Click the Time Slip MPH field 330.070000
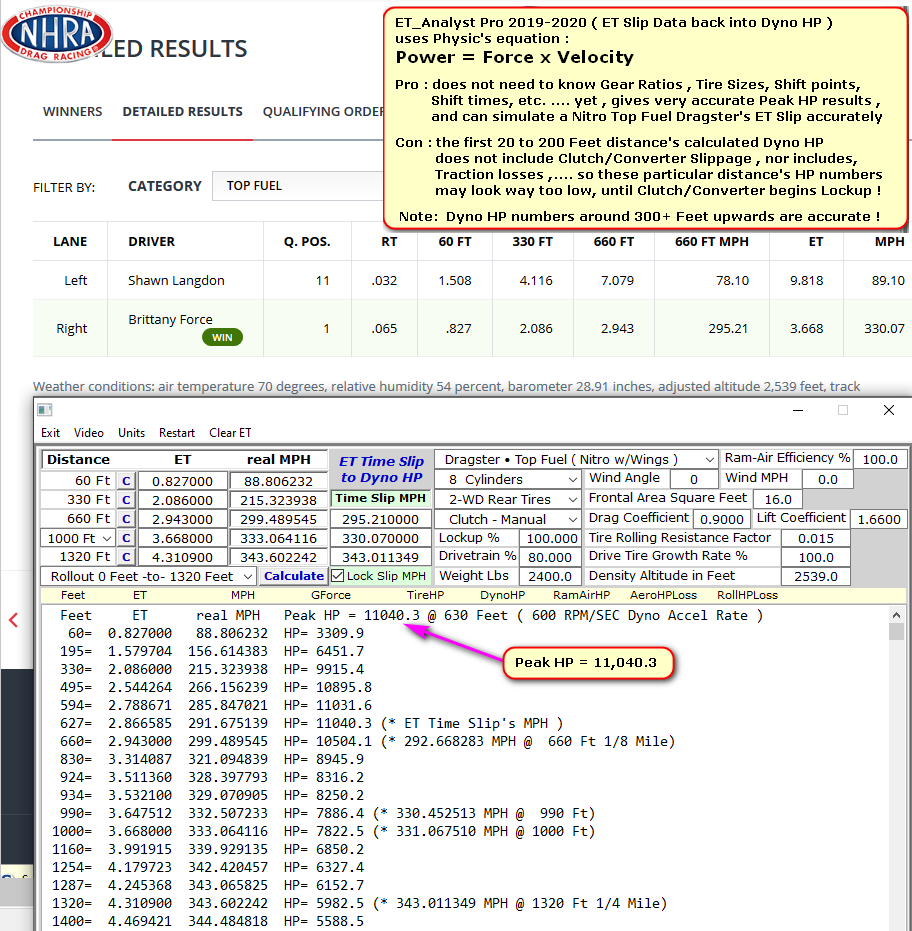Viewport: 912px width, 931px height. coord(380,539)
